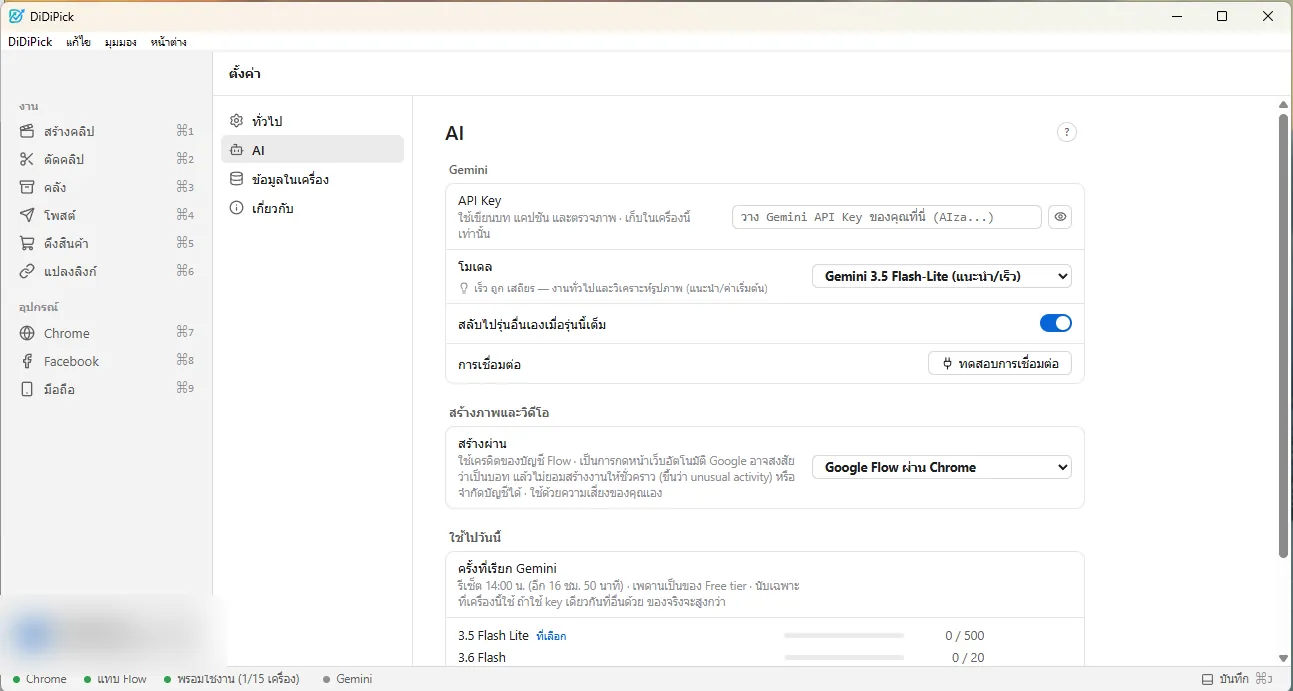Click the โพสต์ paper plane icon
The image size is (1293, 691).
(x=27, y=215)
